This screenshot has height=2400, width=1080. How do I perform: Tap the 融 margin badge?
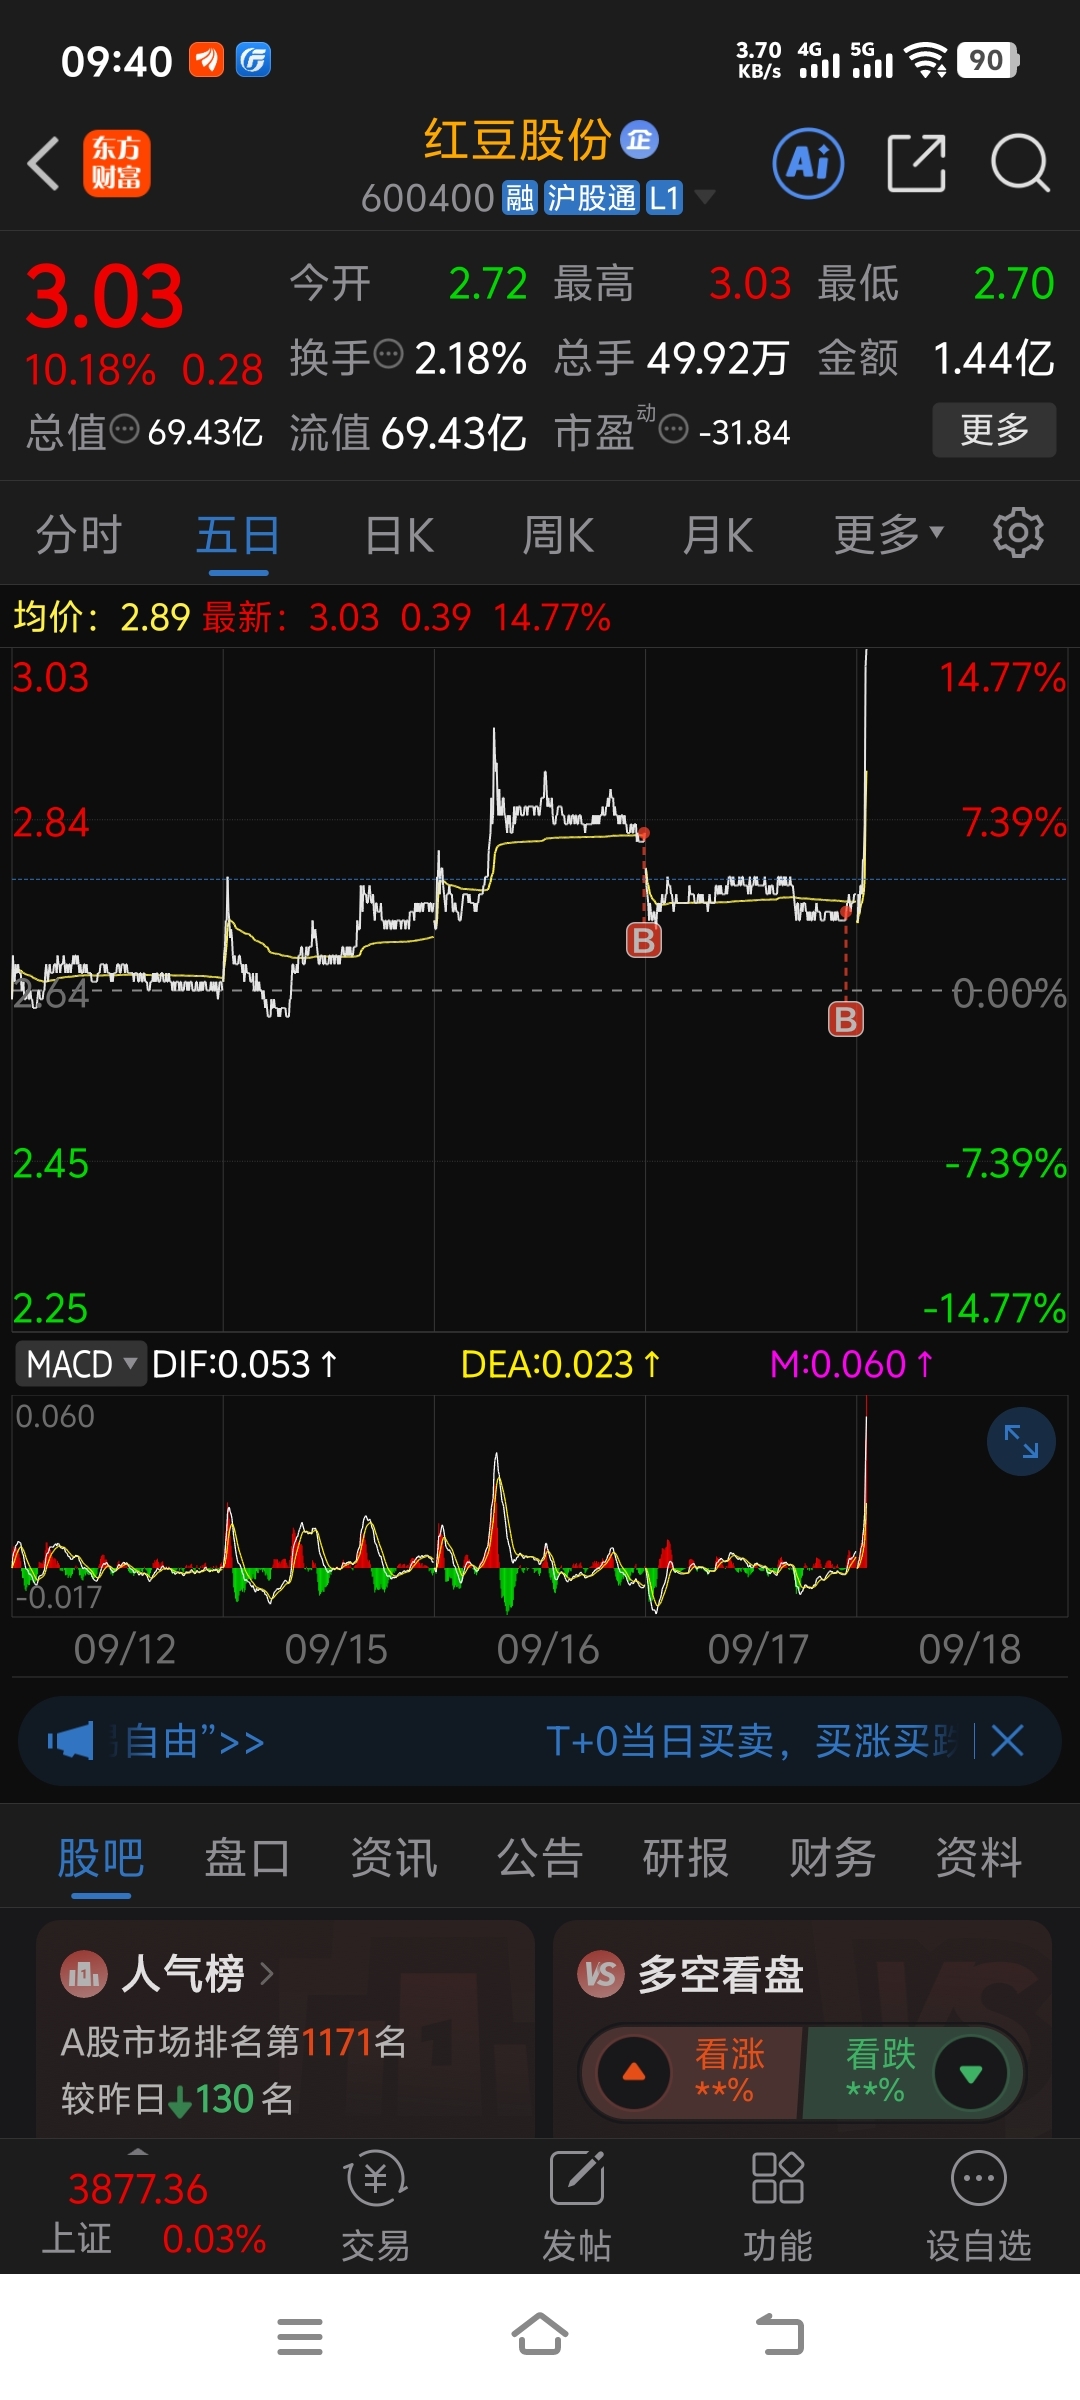click(x=520, y=198)
